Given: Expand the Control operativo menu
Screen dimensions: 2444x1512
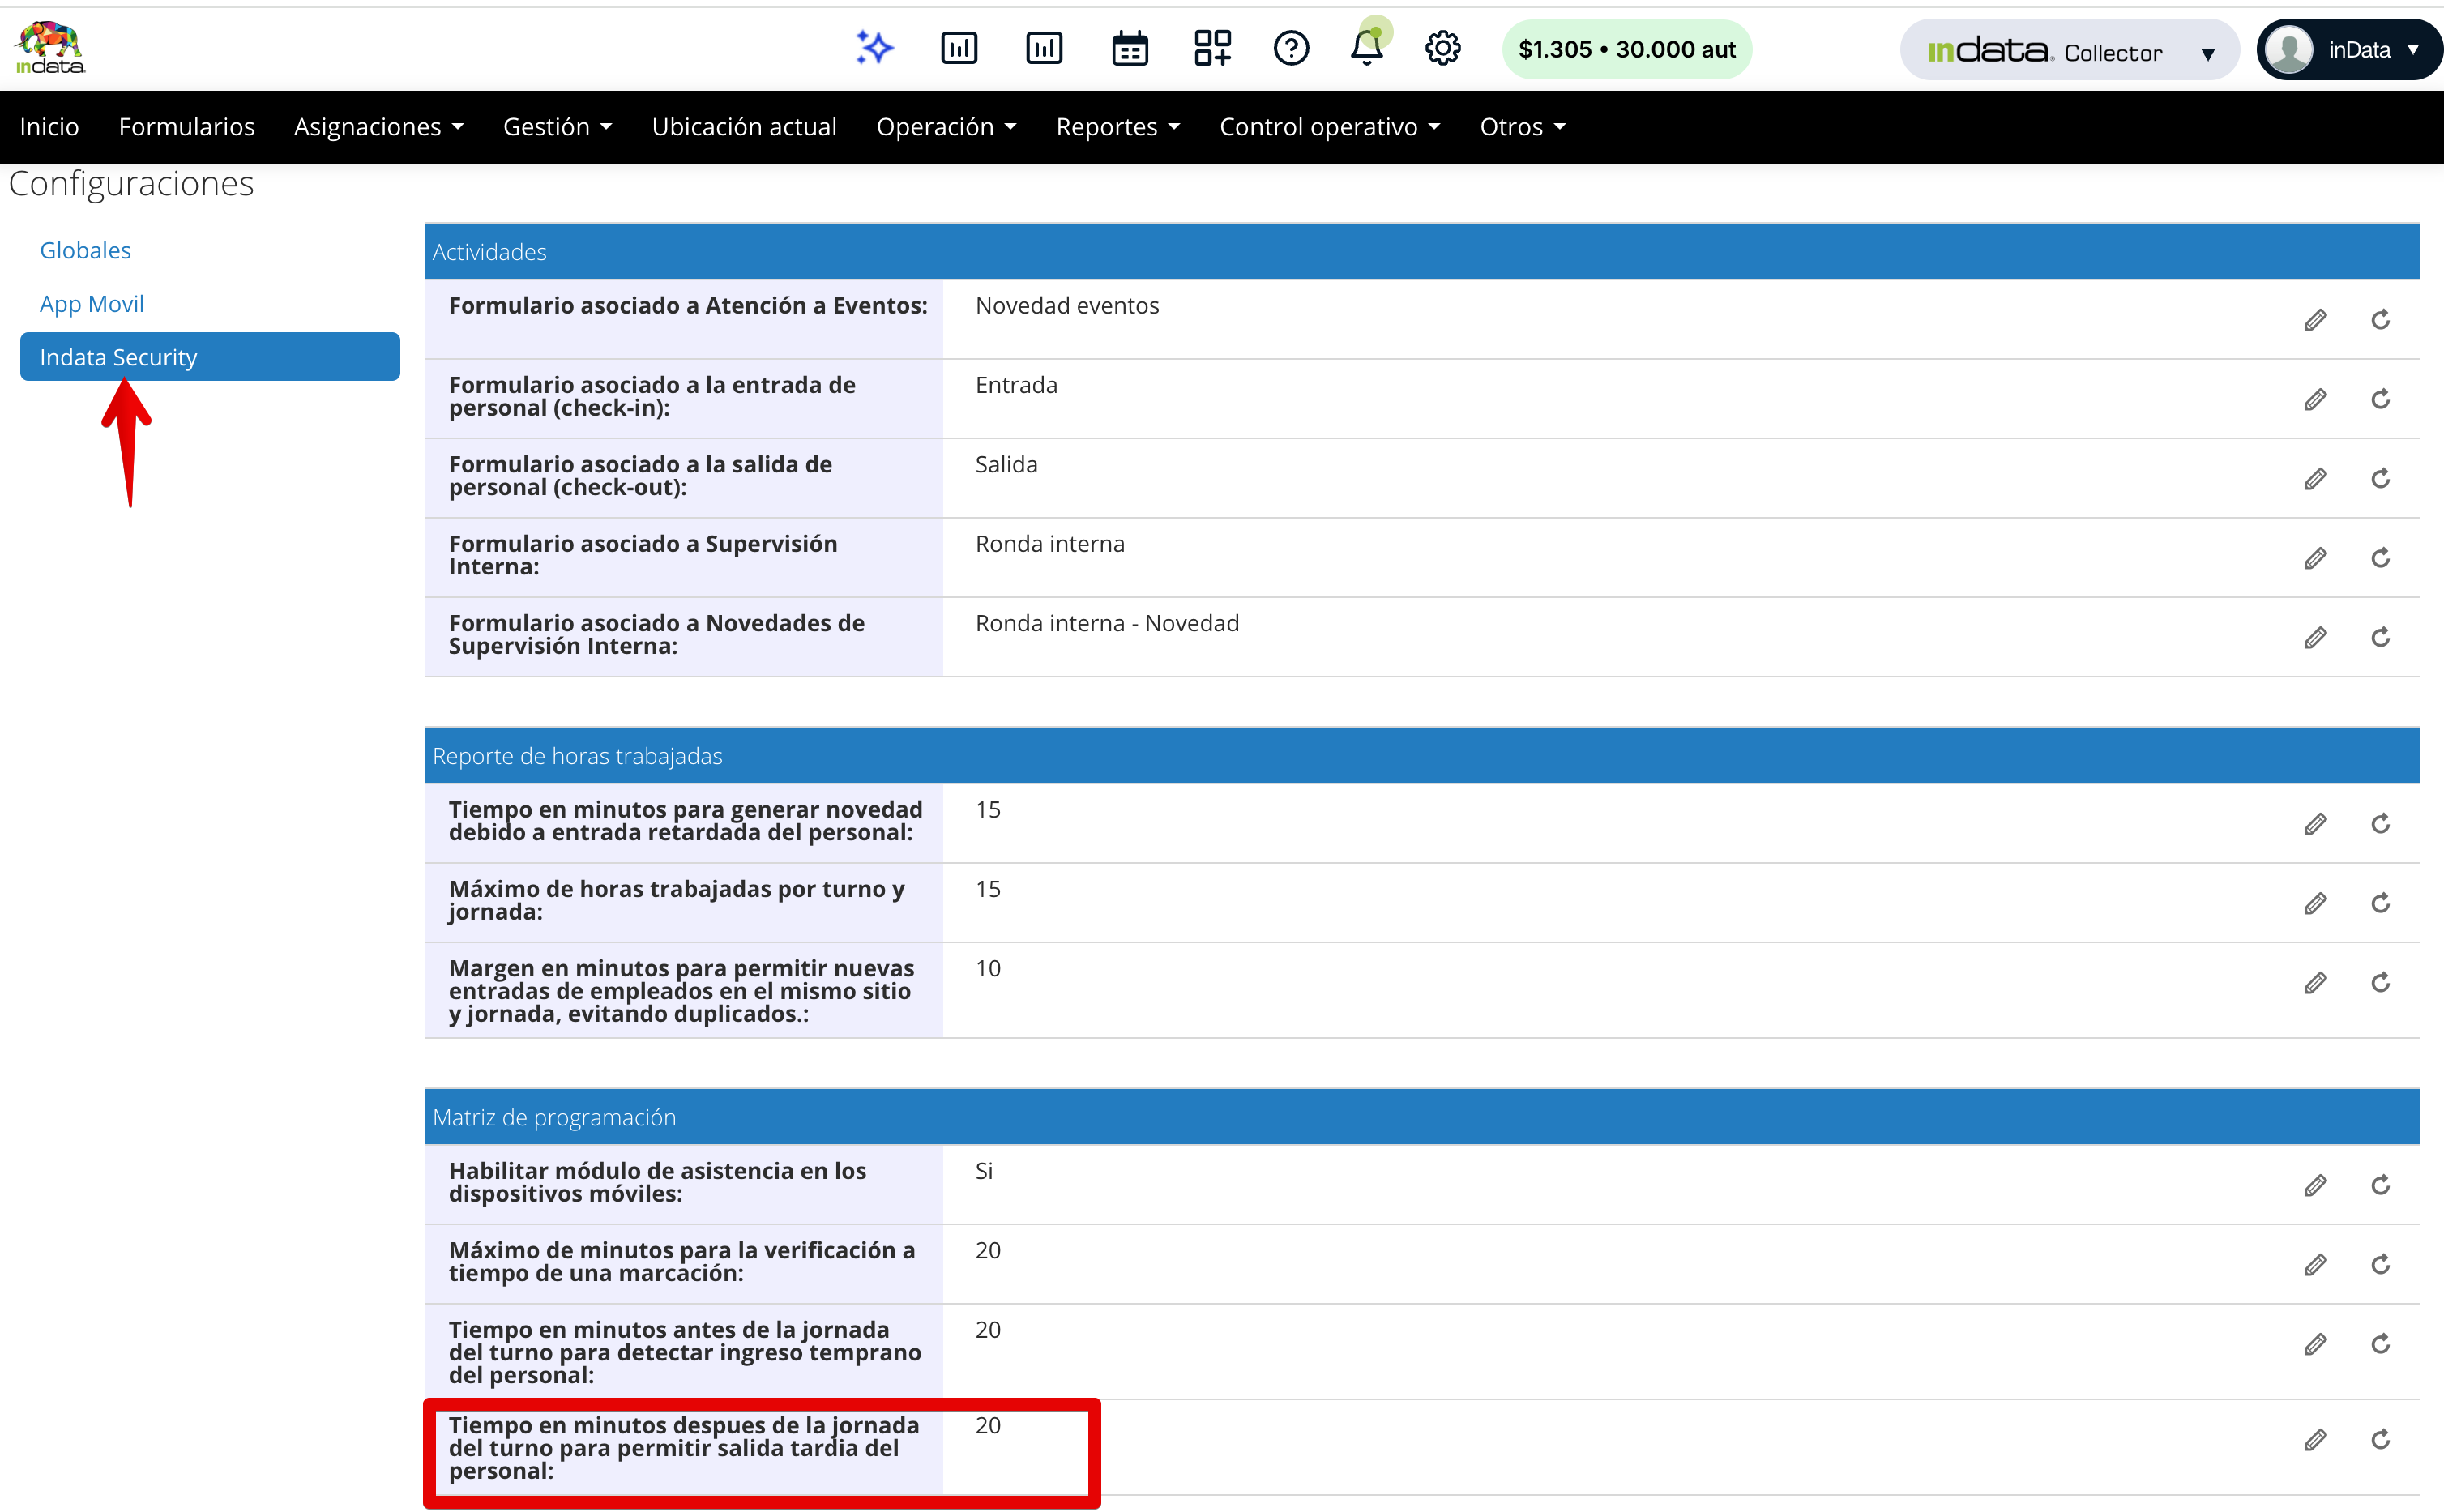Looking at the screenshot, I should click(1329, 127).
